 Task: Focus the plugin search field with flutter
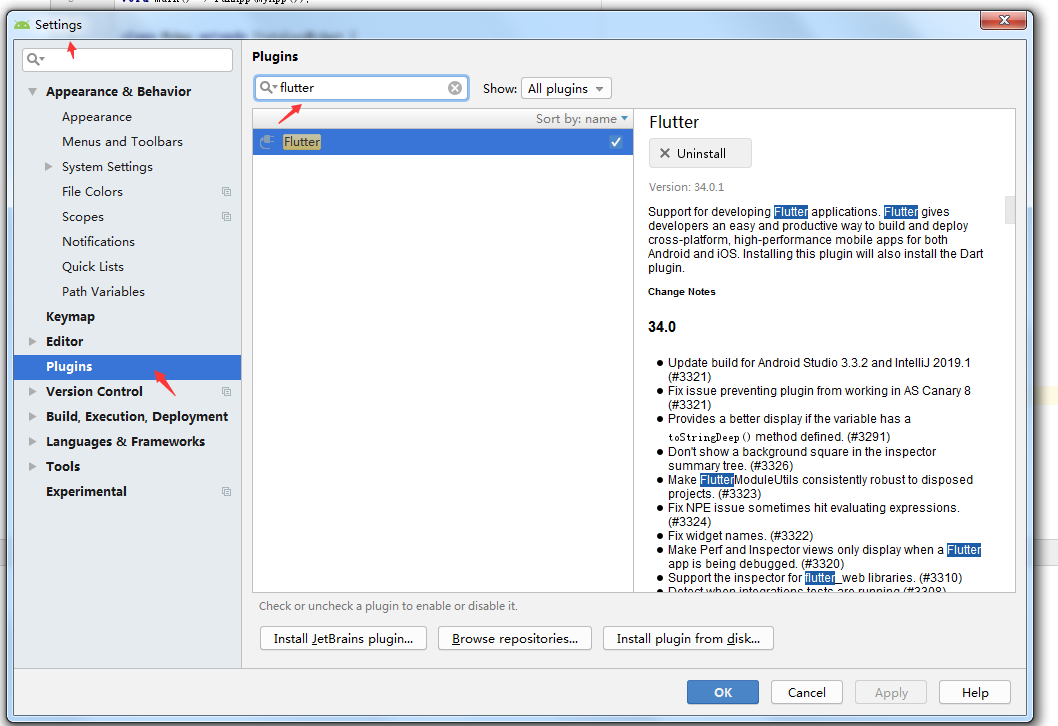coord(361,88)
